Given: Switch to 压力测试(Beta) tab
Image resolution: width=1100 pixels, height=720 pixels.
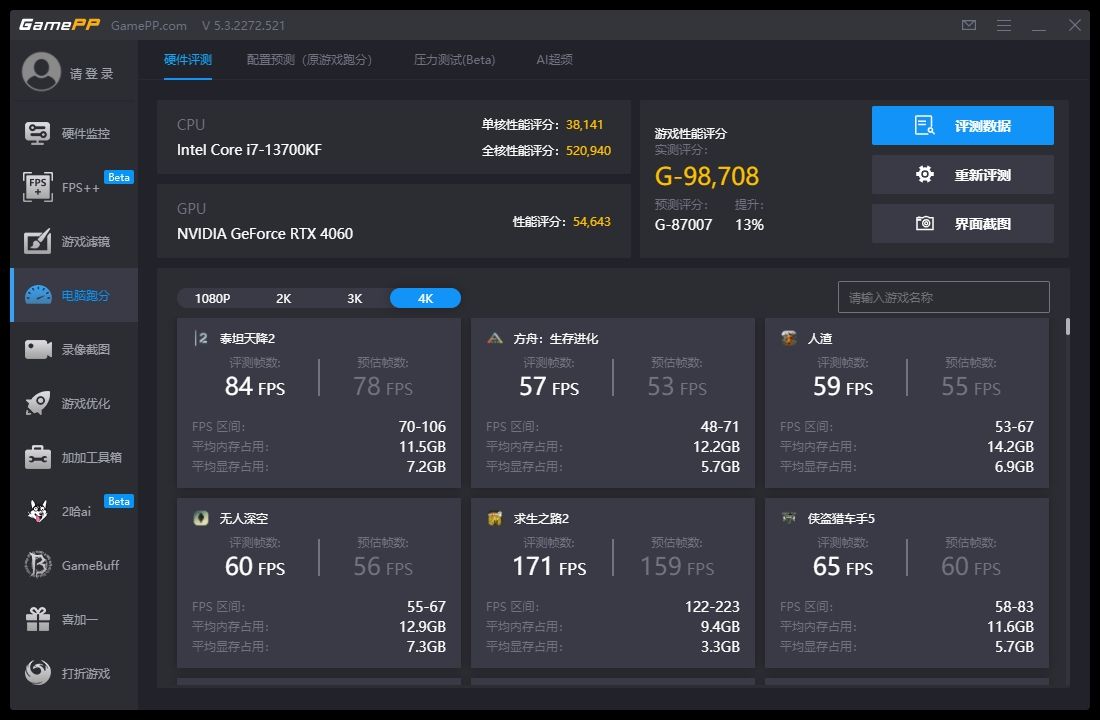Looking at the screenshot, I should pos(455,60).
